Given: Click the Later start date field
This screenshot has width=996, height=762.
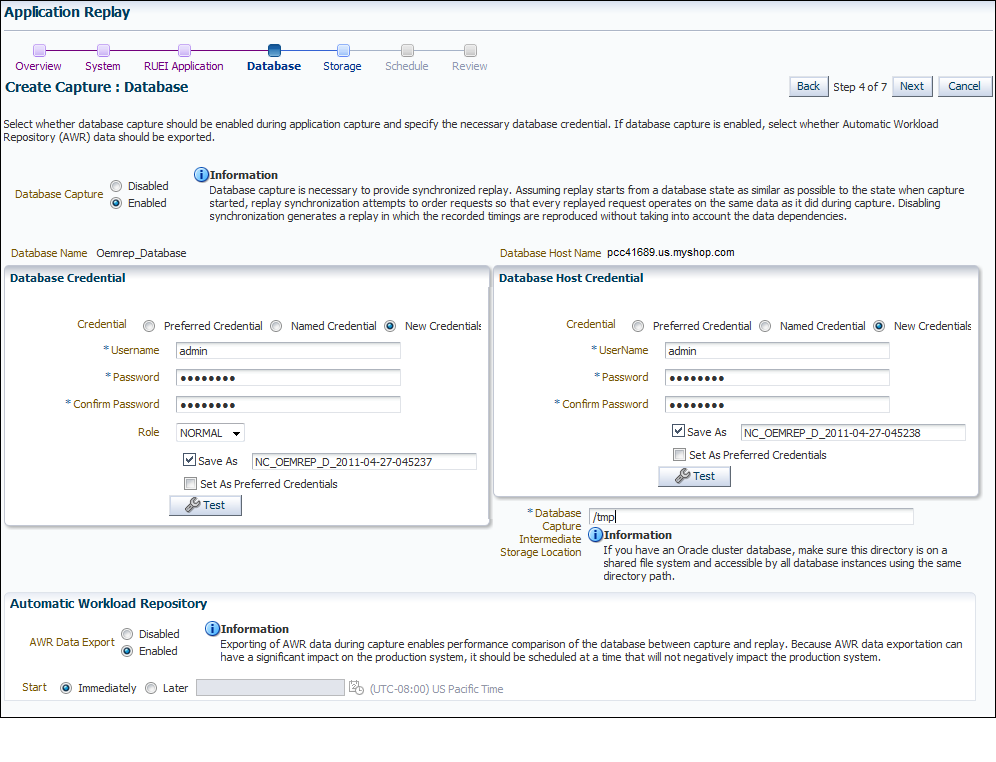Looking at the screenshot, I should tap(271, 688).
